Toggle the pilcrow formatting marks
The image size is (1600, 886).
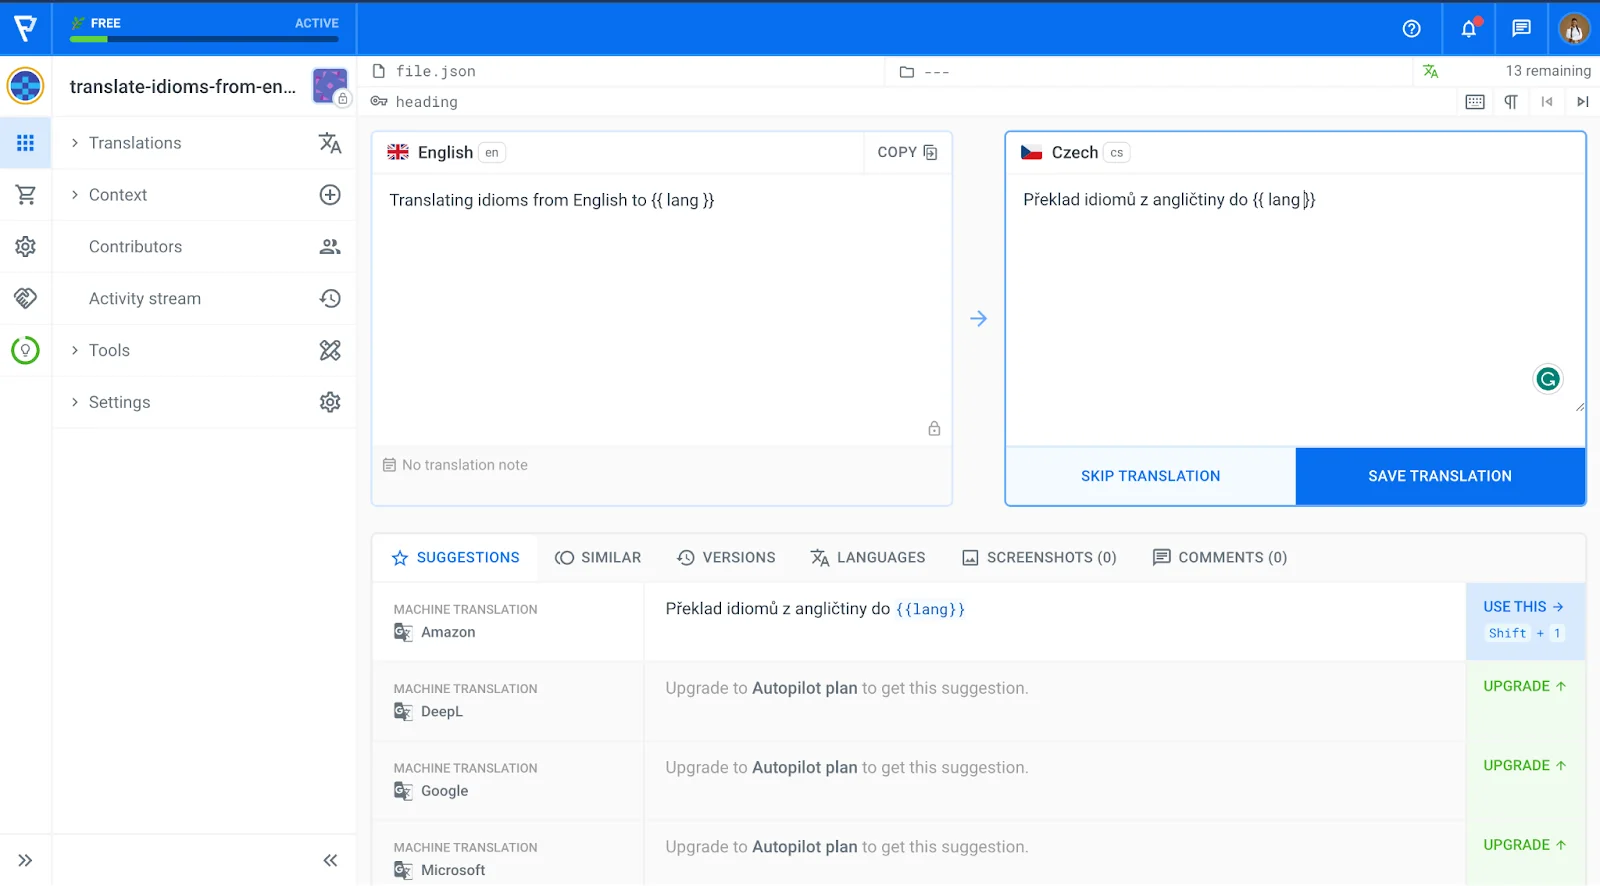coord(1511,102)
